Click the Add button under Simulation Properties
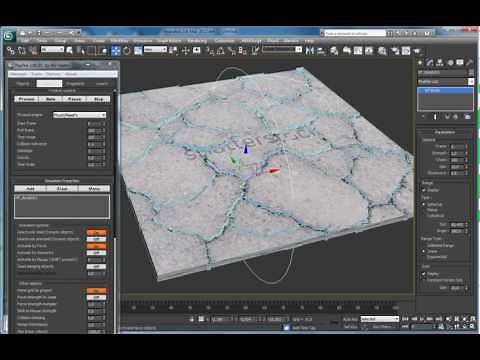This screenshot has width=480, height=360. (30, 189)
